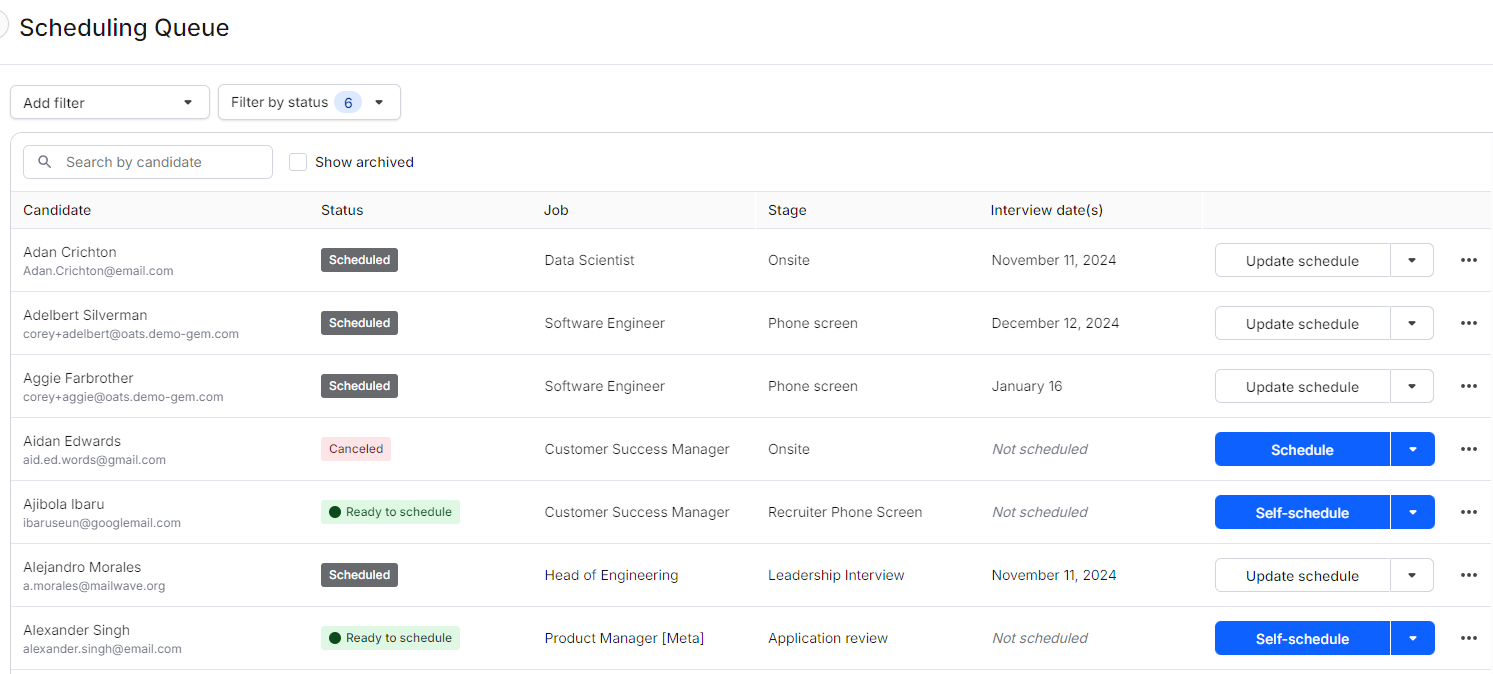Image resolution: width=1493 pixels, height=674 pixels.
Task: Click the Candidate column header
Action: 57,210
